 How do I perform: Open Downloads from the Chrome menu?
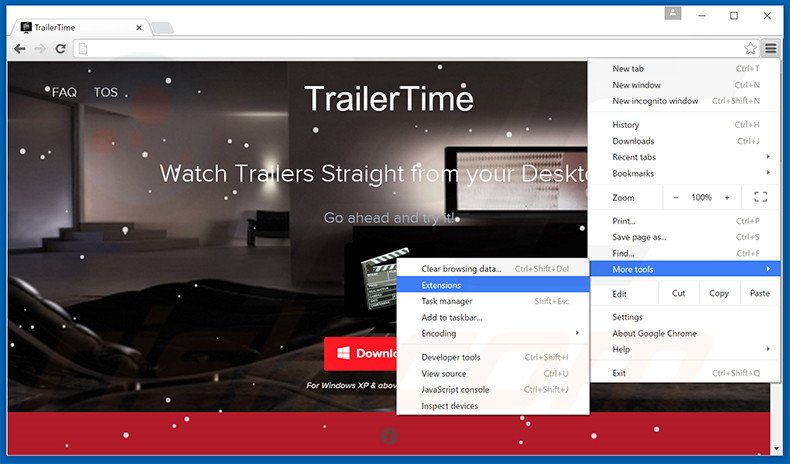tap(684, 141)
